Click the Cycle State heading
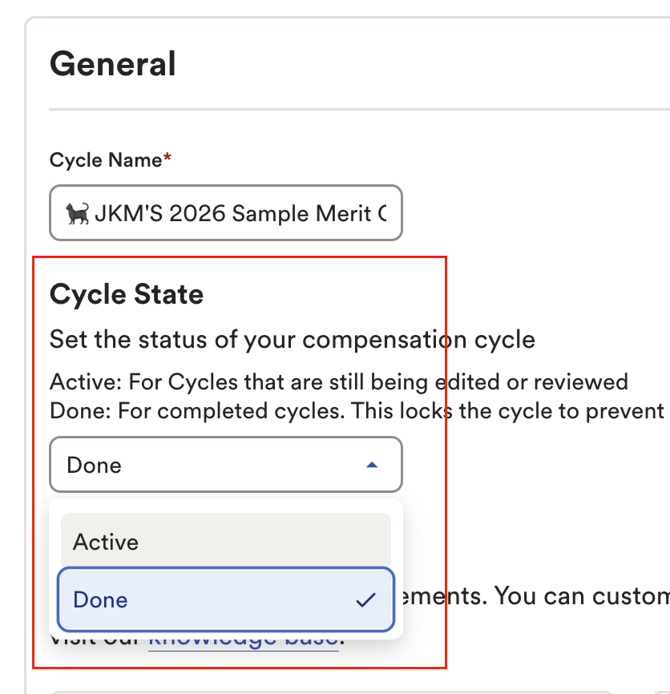 127,294
